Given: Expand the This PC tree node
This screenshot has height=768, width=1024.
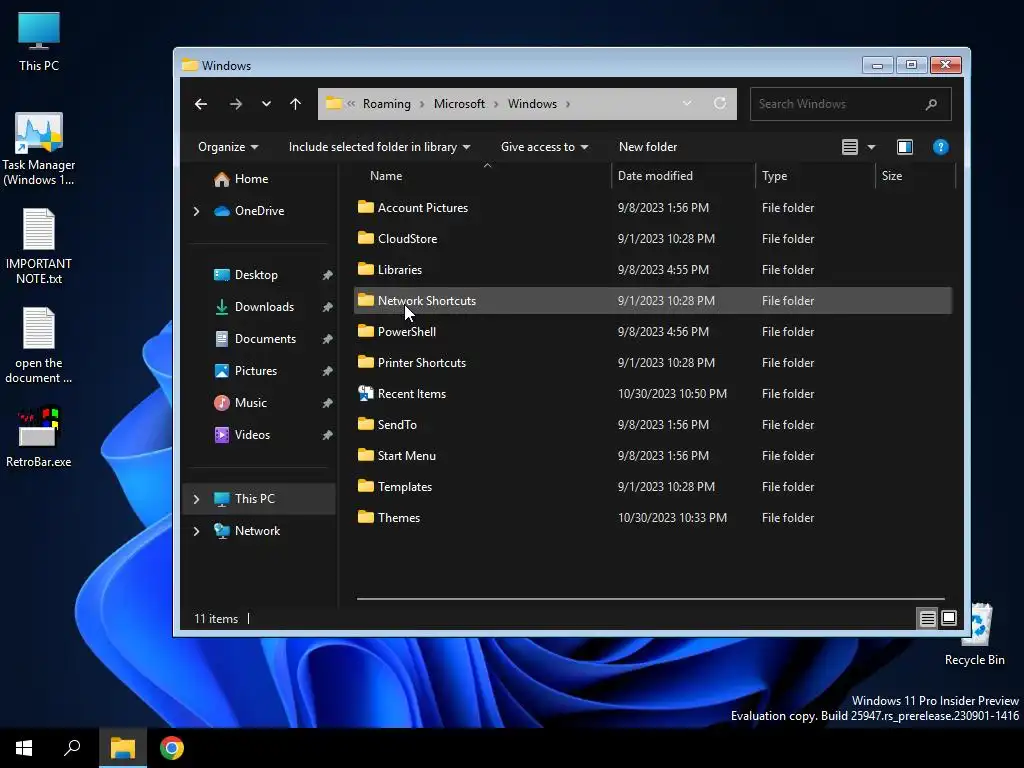Looking at the screenshot, I should 197,499.
